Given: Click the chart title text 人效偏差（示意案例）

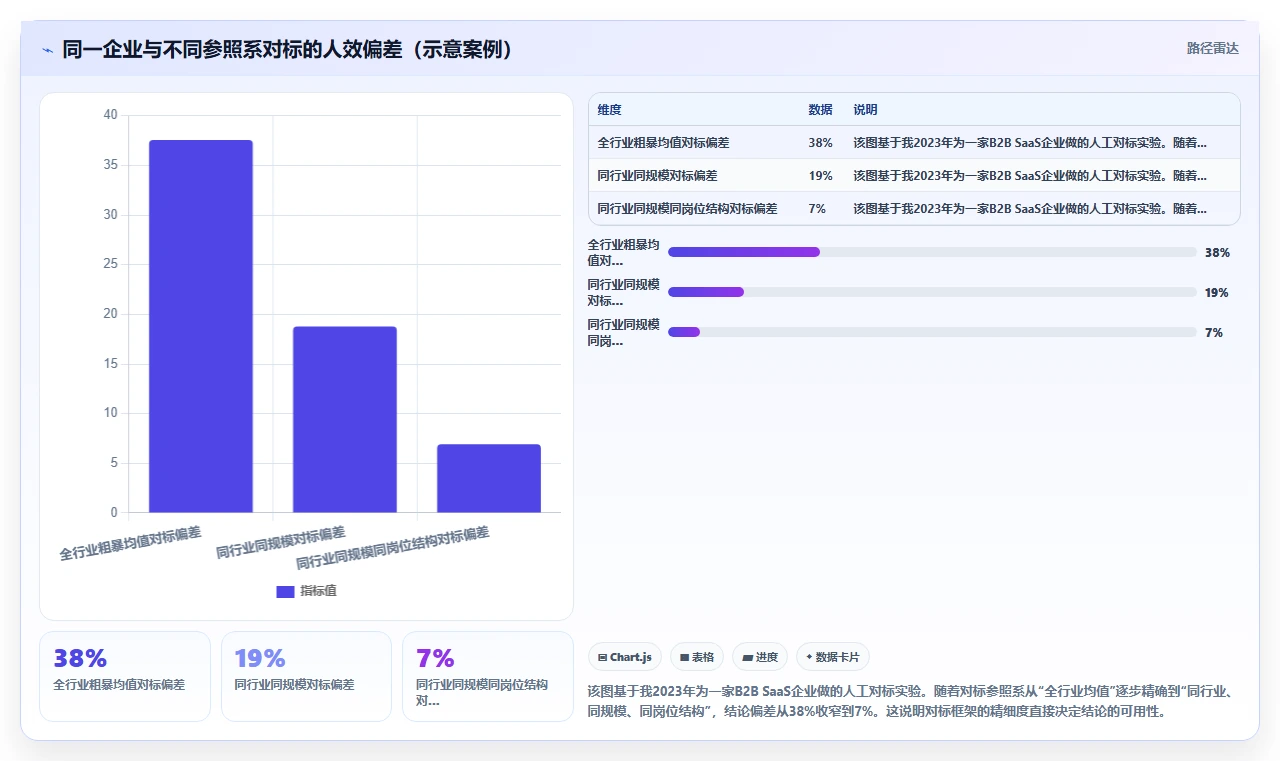Looking at the screenshot, I should click(x=415, y=49).
